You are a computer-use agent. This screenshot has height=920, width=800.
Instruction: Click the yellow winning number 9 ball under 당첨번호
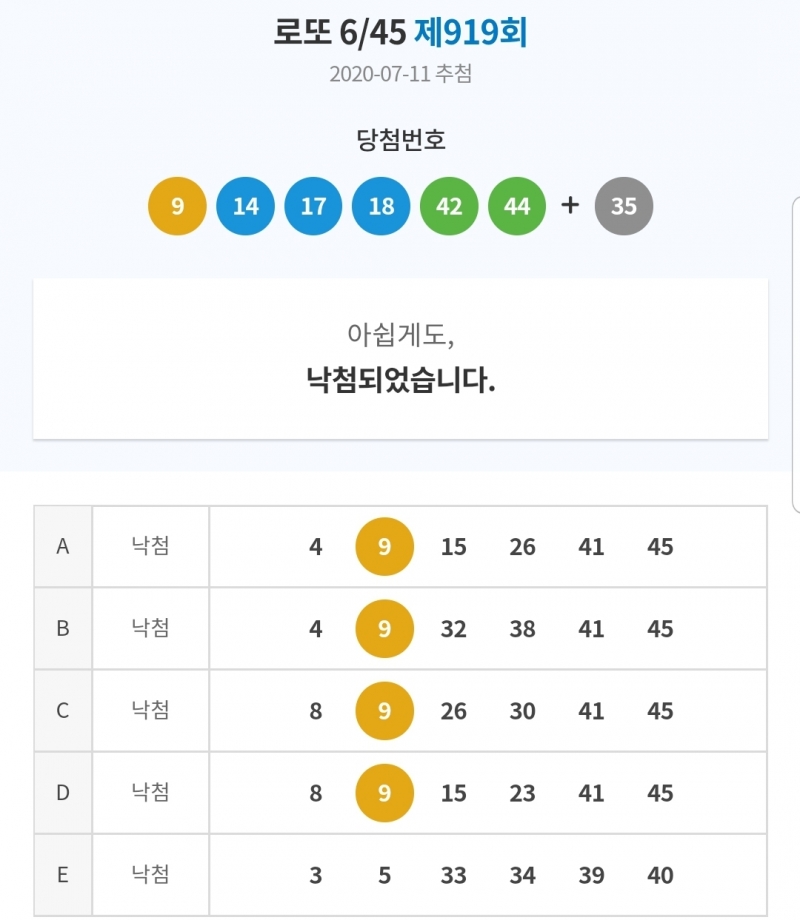[x=177, y=207]
